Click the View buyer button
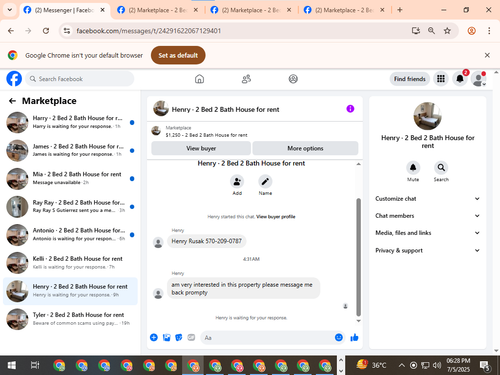500x375 pixels. [x=201, y=148]
